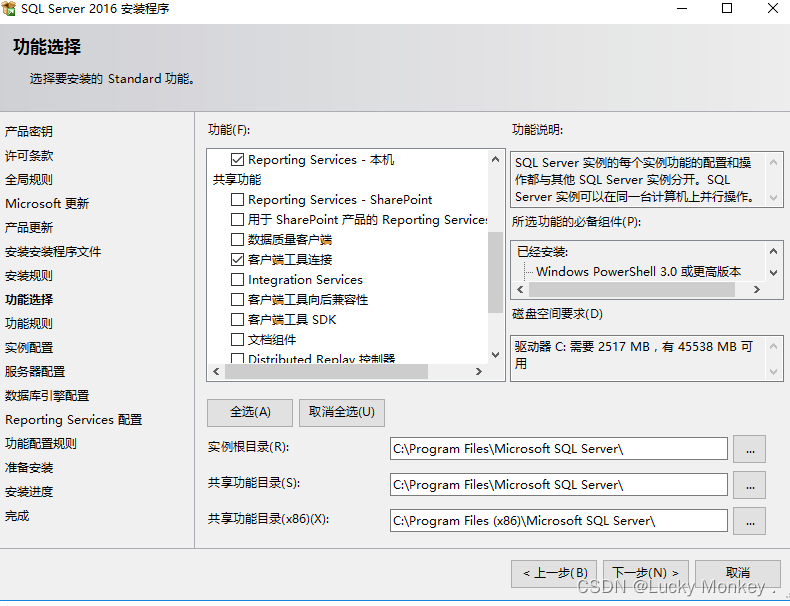Select 功能选择 step in sidebar

tap(29, 300)
